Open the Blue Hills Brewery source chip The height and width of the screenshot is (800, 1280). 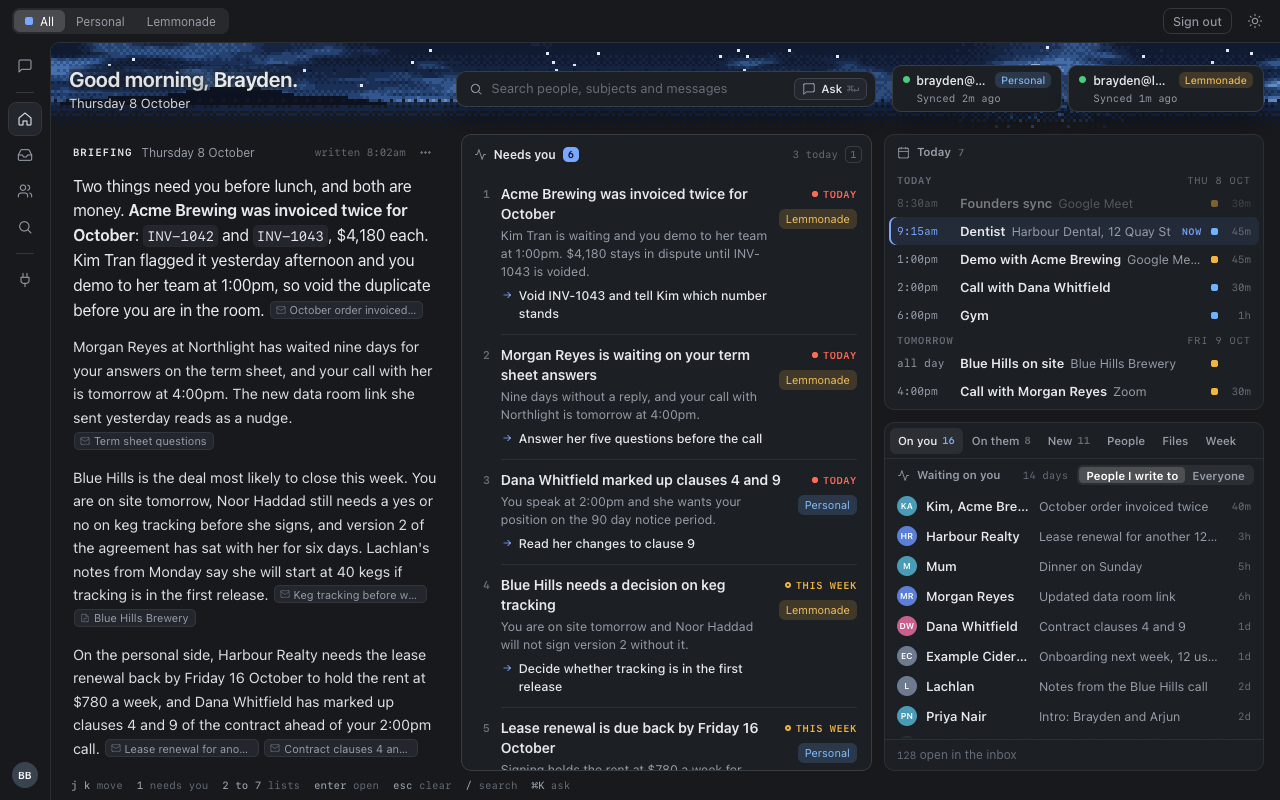(x=135, y=618)
